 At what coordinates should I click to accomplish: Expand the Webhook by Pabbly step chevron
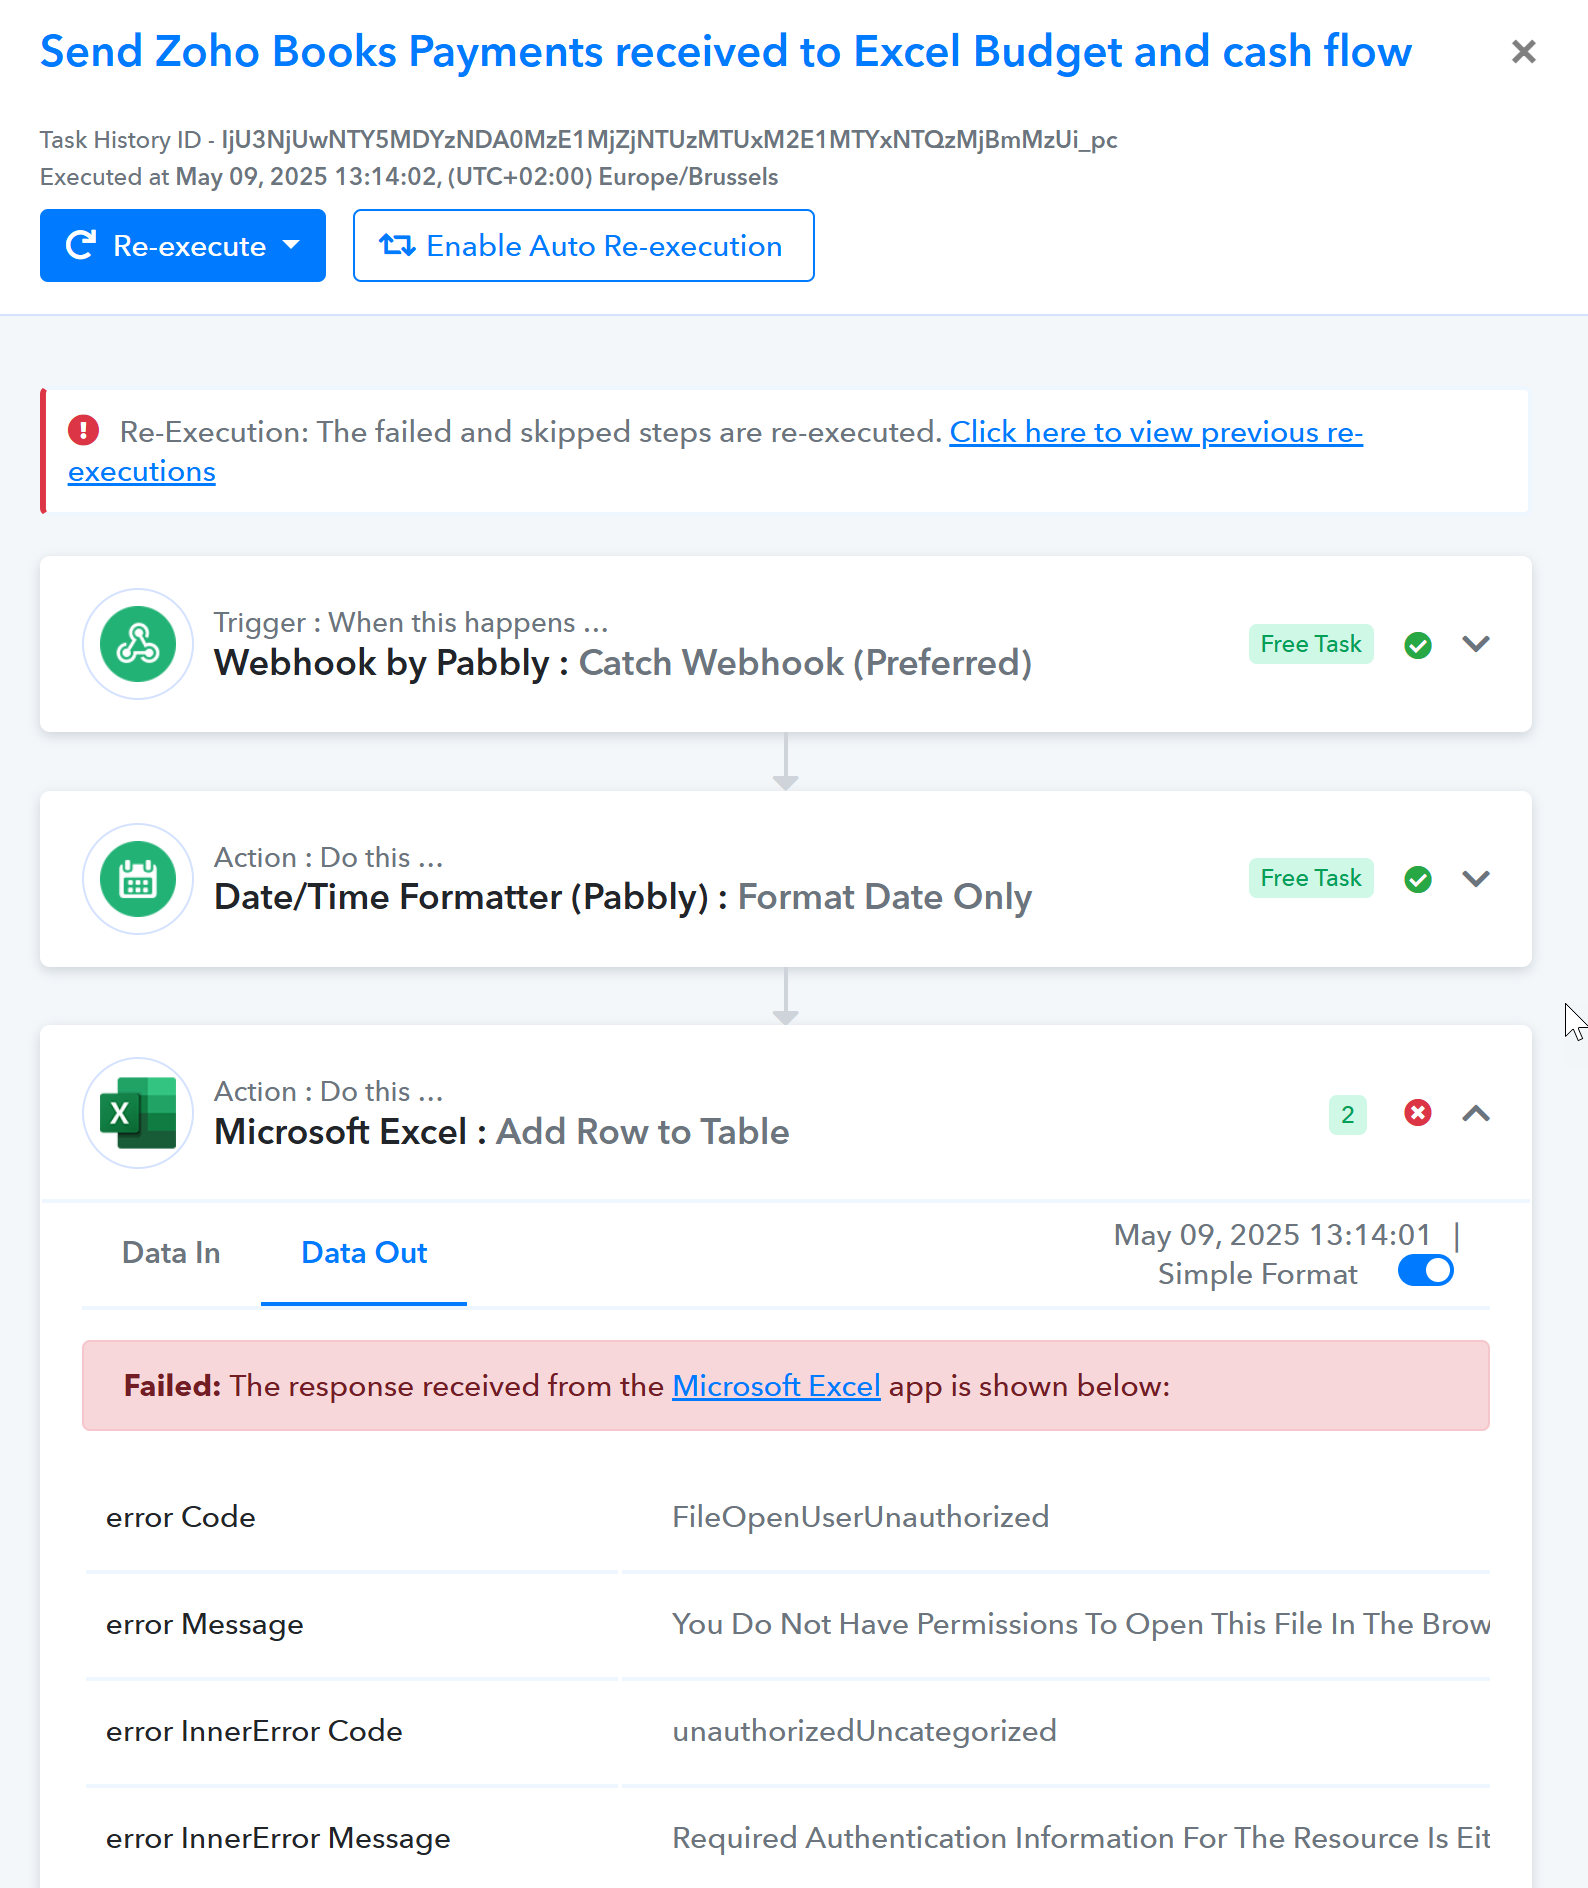[x=1476, y=644]
